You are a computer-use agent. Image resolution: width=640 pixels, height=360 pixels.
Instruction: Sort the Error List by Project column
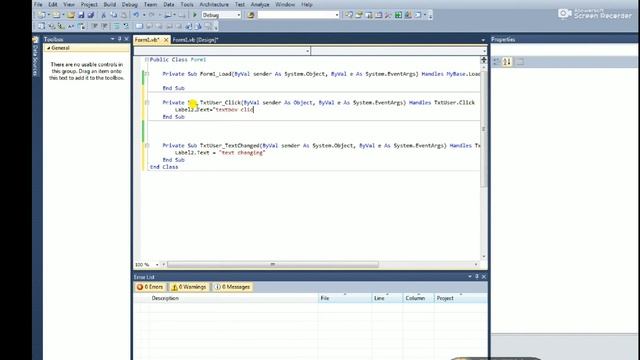coord(460,298)
